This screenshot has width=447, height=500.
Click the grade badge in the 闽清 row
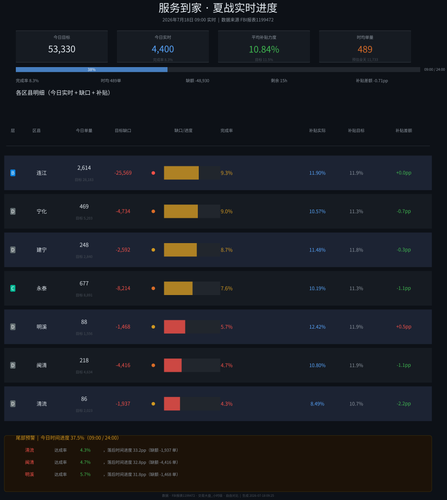point(13,365)
